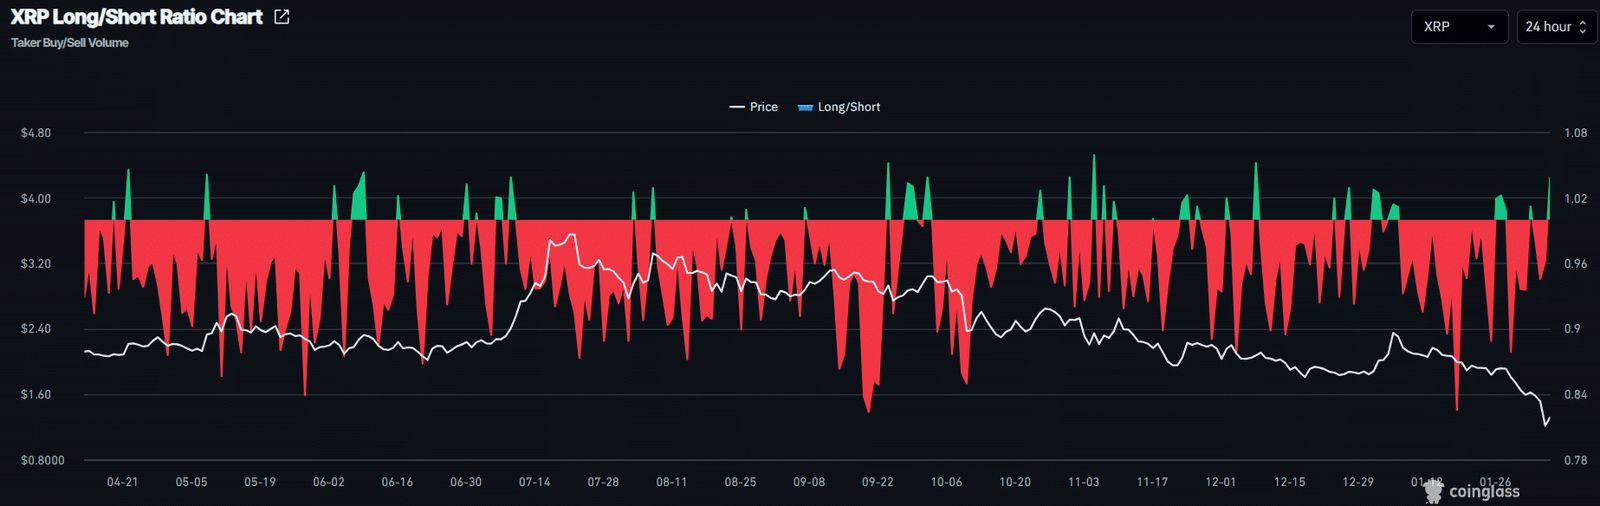Select the 04-21 date on x-axis
The image size is (1600, 506).
(x=122, y=482)
